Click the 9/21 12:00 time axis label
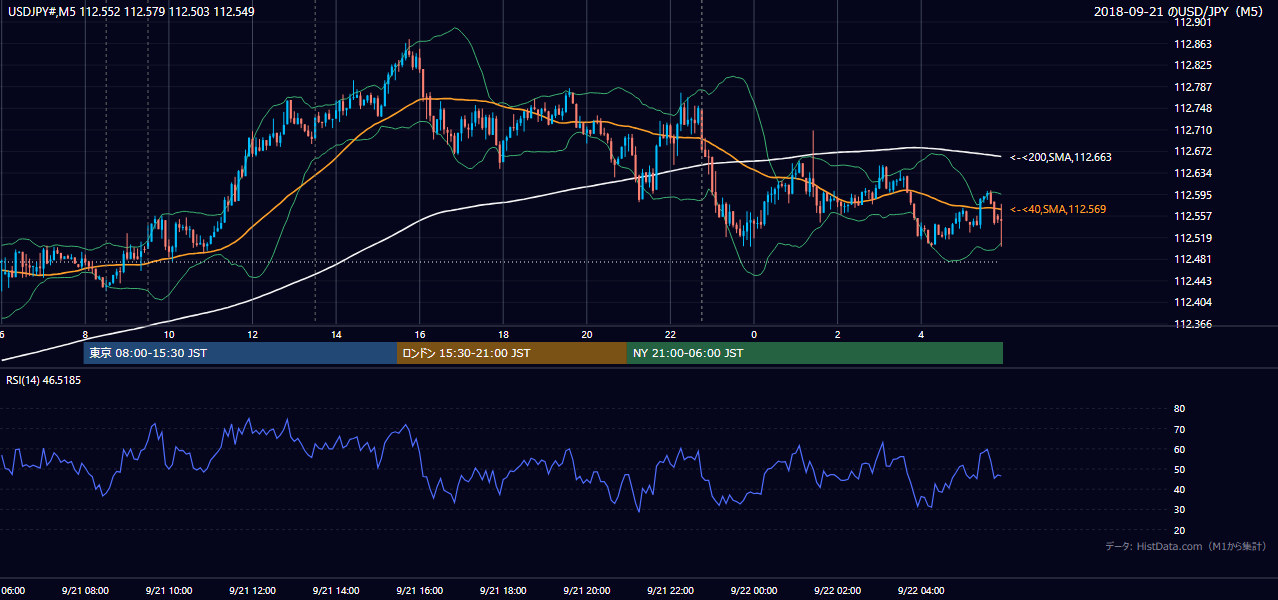 coord(252,591)
